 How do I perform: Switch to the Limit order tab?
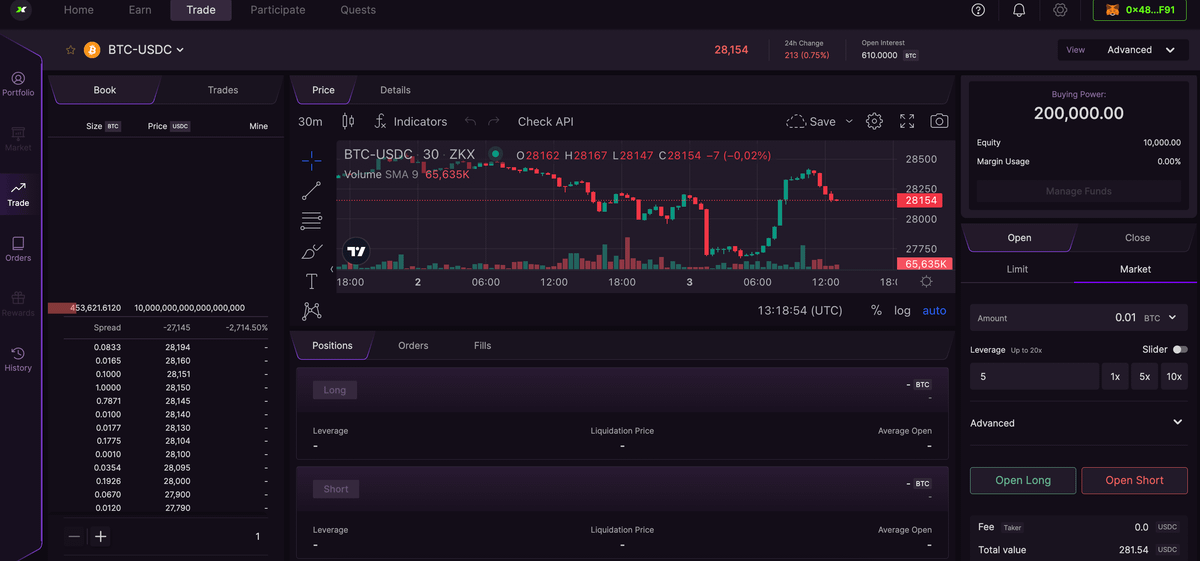point(1017,269)
